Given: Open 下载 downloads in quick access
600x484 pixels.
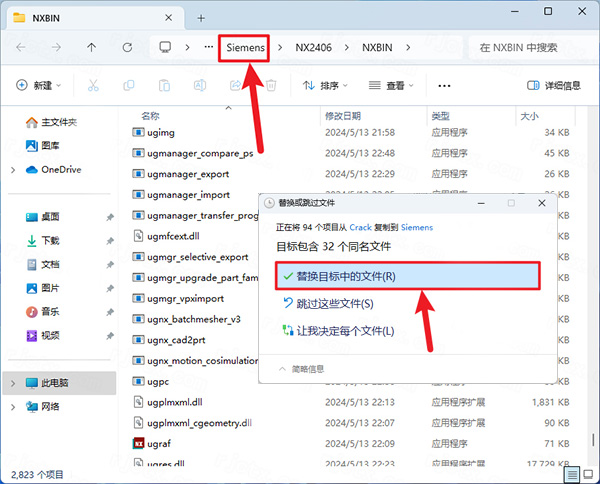Looking at the screenshot, I should pyautogui.click(x=42, y=241).
